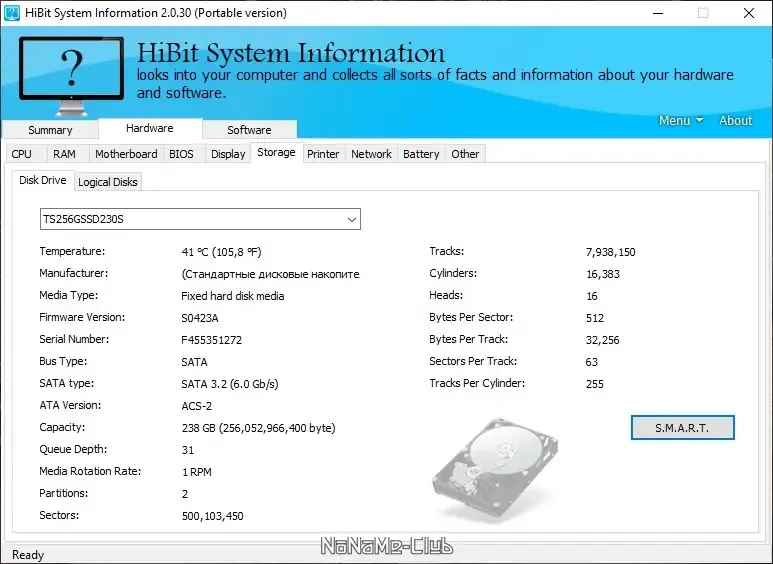Click the Partitions value 2
This screenshot has height=564, width=773.
(185, 494)
